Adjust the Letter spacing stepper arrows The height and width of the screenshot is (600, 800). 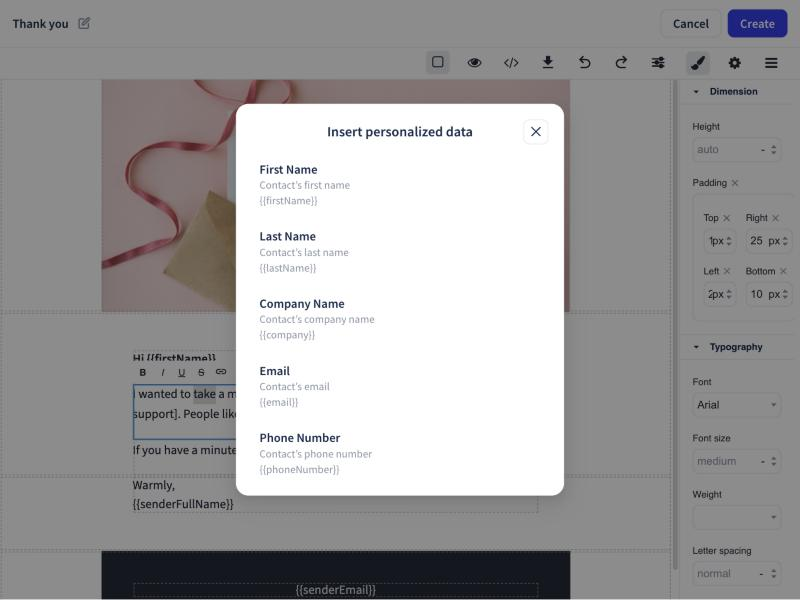[x=773, y=573]
